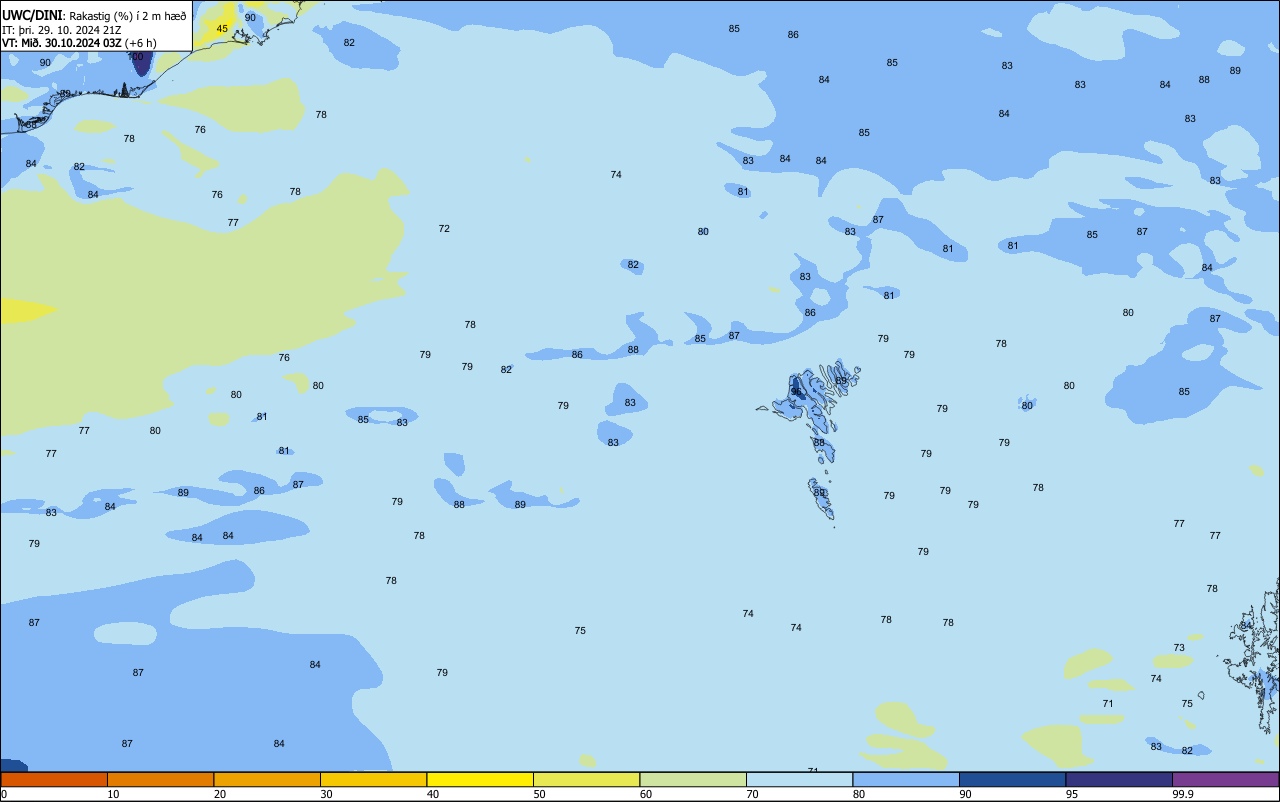The height and width of the screenshot is (802, 1280).
Task: Choose the purple legend swatch above 99.9
Action: click(x=1225, y=779)
